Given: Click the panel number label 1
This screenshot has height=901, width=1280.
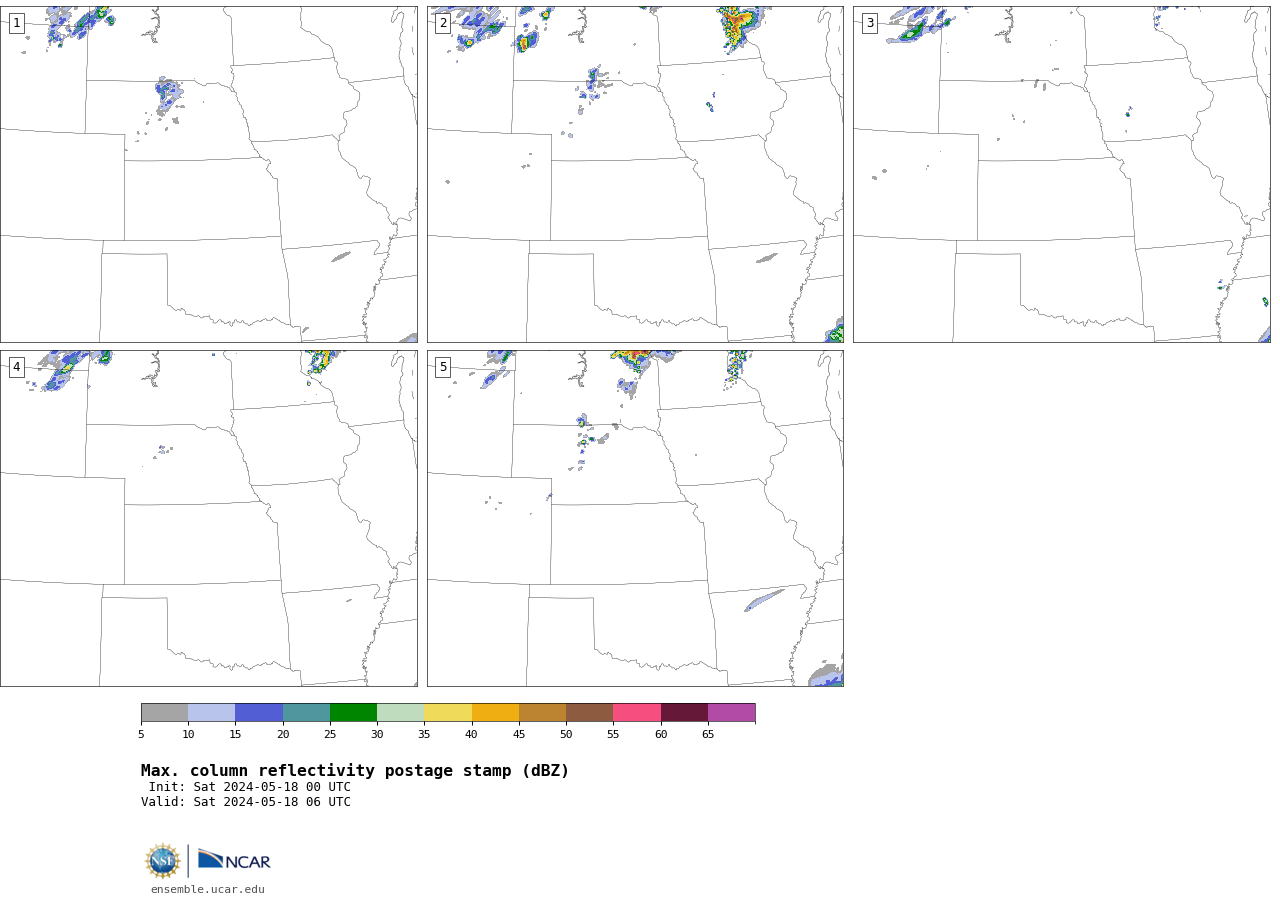Looking at the screenshot, I should (16, 23).
